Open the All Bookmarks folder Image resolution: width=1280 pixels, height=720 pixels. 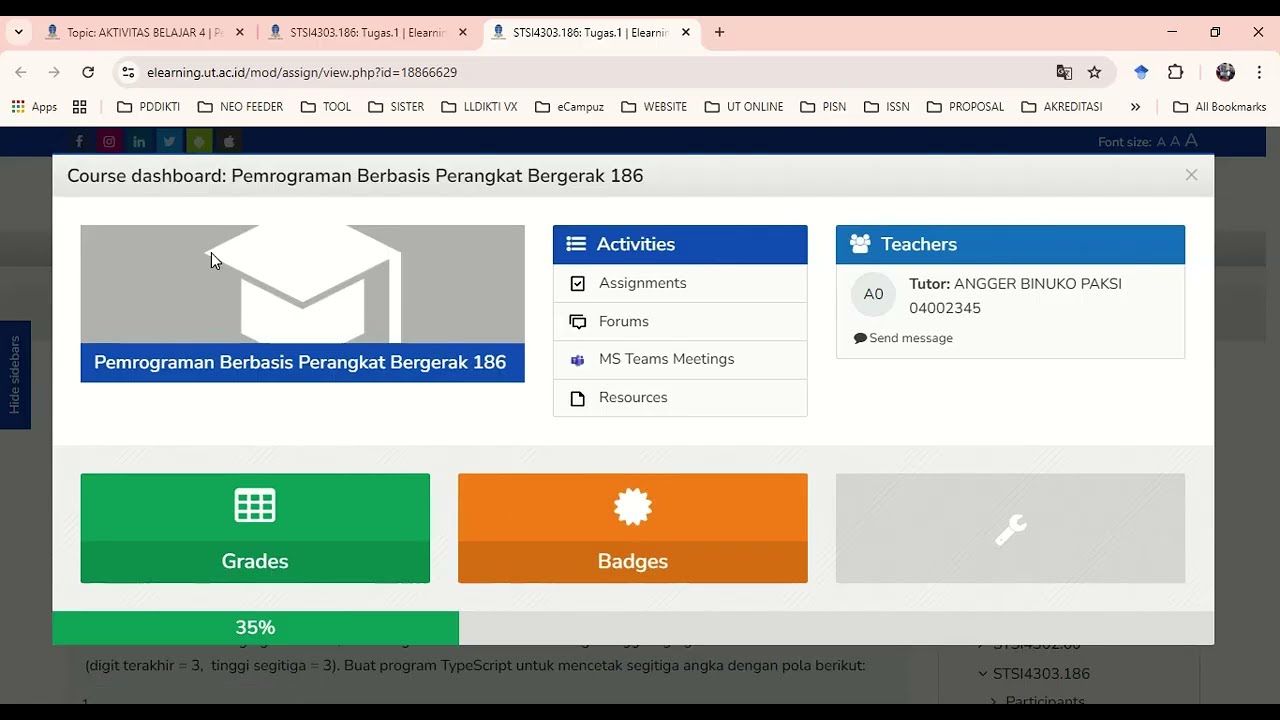coord(1219,107)
